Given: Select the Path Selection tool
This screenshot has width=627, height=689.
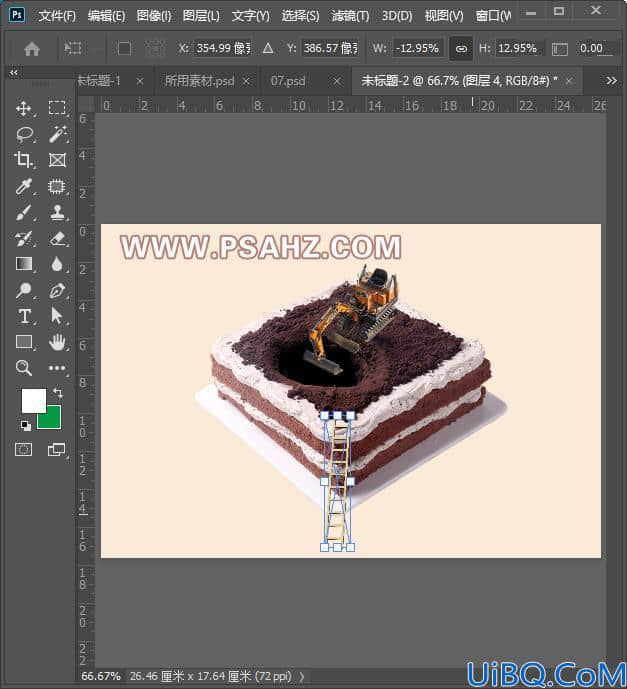Looking at the screenshot, I should pos(57,316).
